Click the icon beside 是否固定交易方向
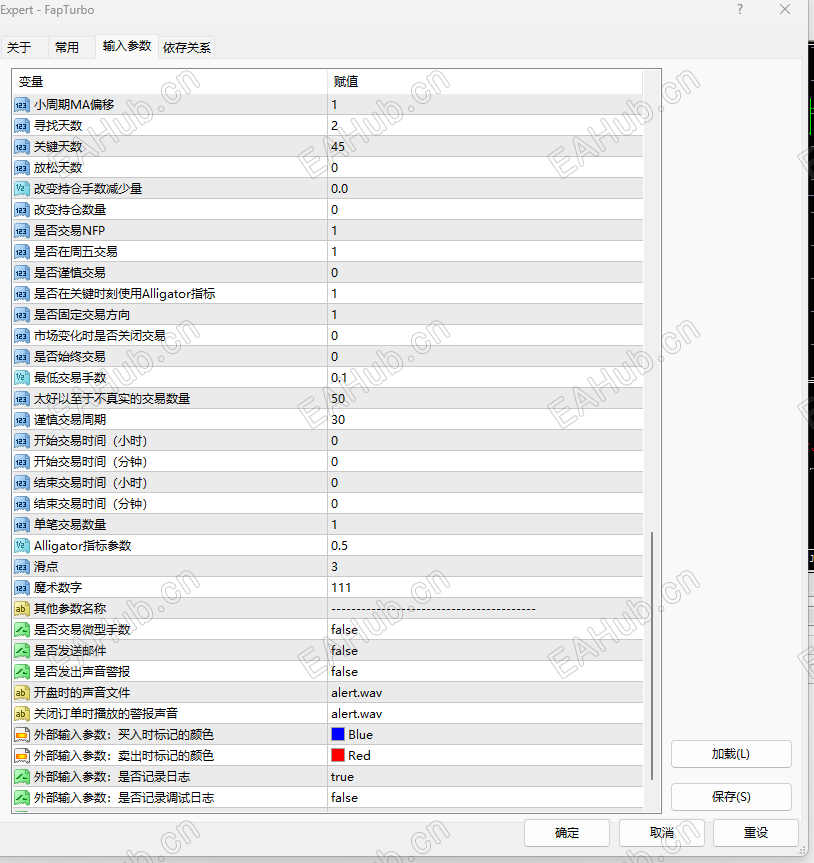 [21, 315]
